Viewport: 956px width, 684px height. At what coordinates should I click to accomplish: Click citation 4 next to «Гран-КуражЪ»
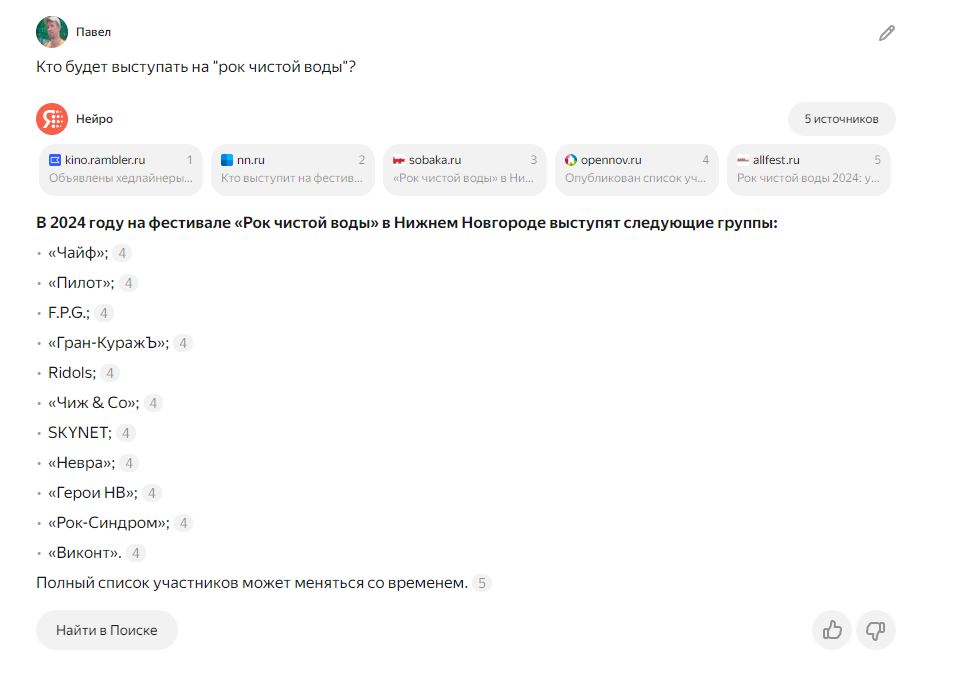(183, 343)
